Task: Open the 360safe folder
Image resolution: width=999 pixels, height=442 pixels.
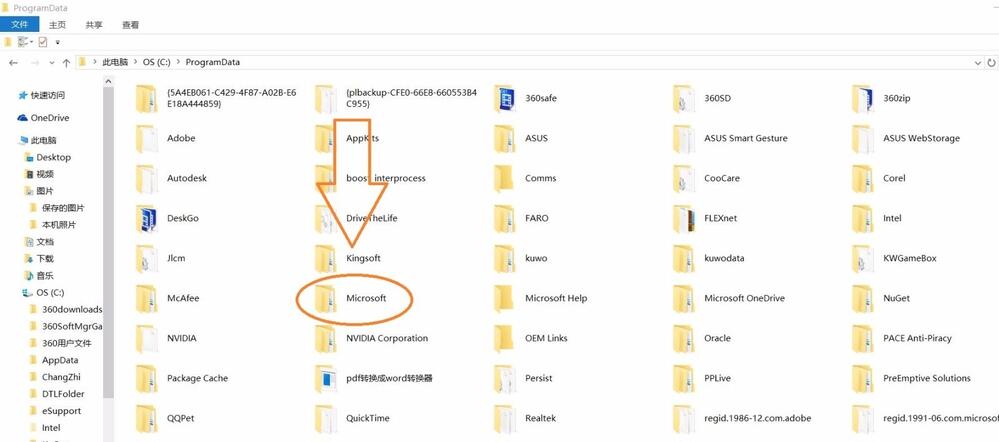Action: pos(525,98)
